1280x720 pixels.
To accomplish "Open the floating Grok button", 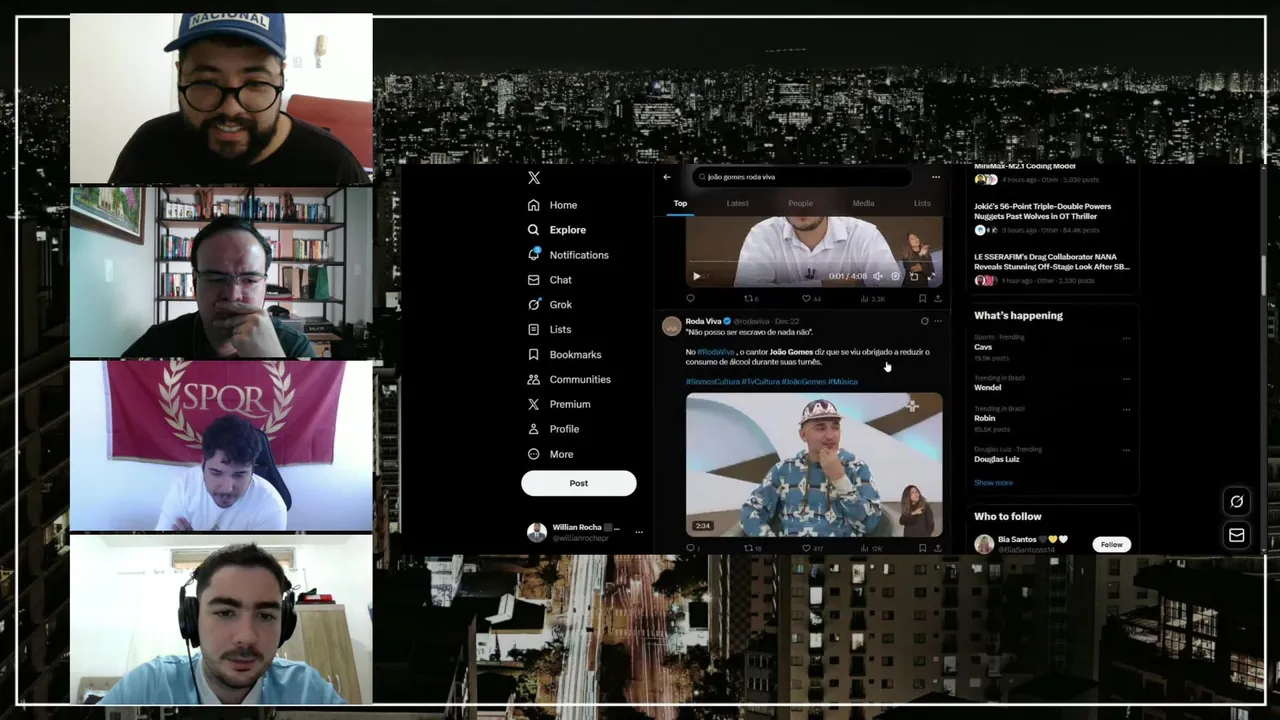I will coord(1237,501).
